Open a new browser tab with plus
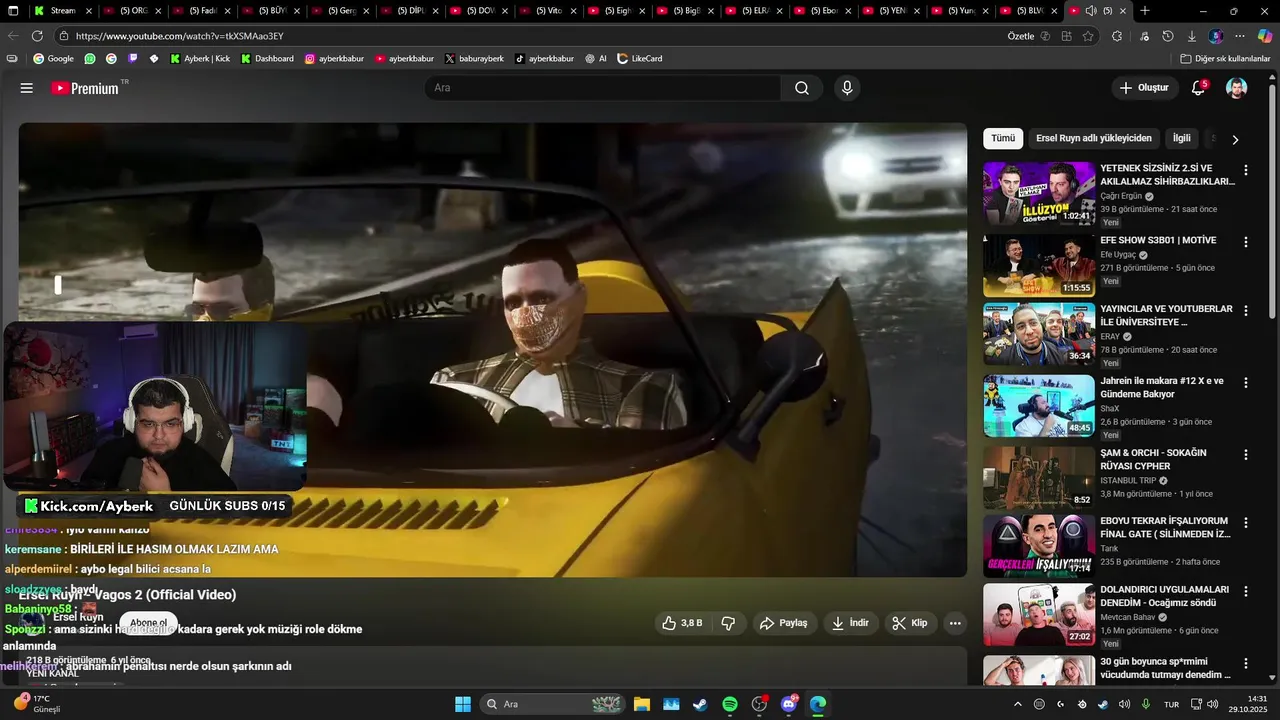Viewport: 1280px width, 720px height. click(1145, 11)
